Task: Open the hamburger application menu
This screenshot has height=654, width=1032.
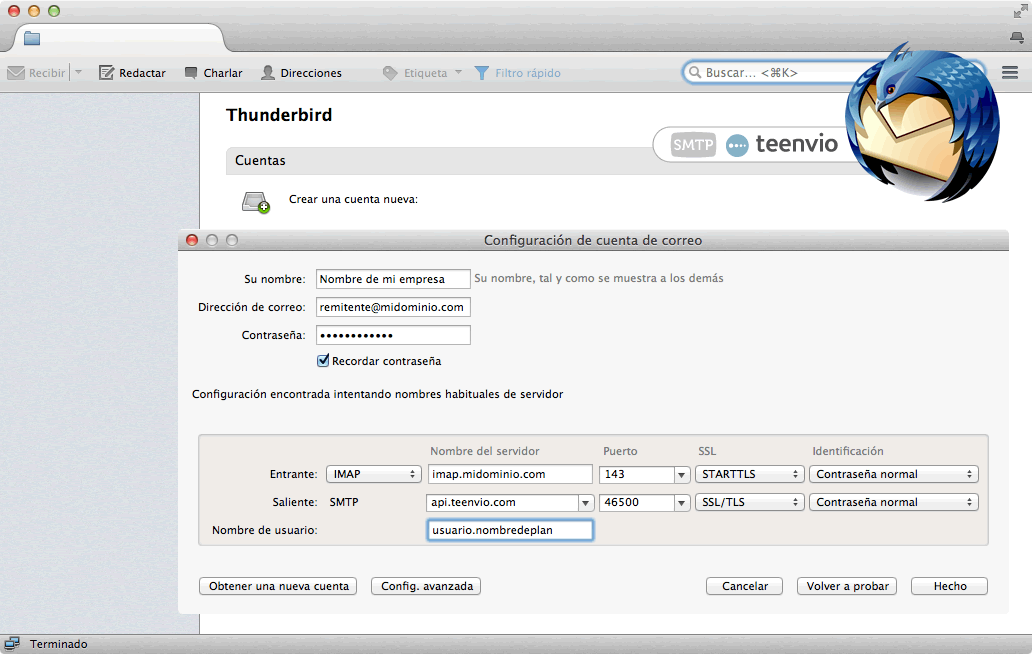Action: [1010, 72]
